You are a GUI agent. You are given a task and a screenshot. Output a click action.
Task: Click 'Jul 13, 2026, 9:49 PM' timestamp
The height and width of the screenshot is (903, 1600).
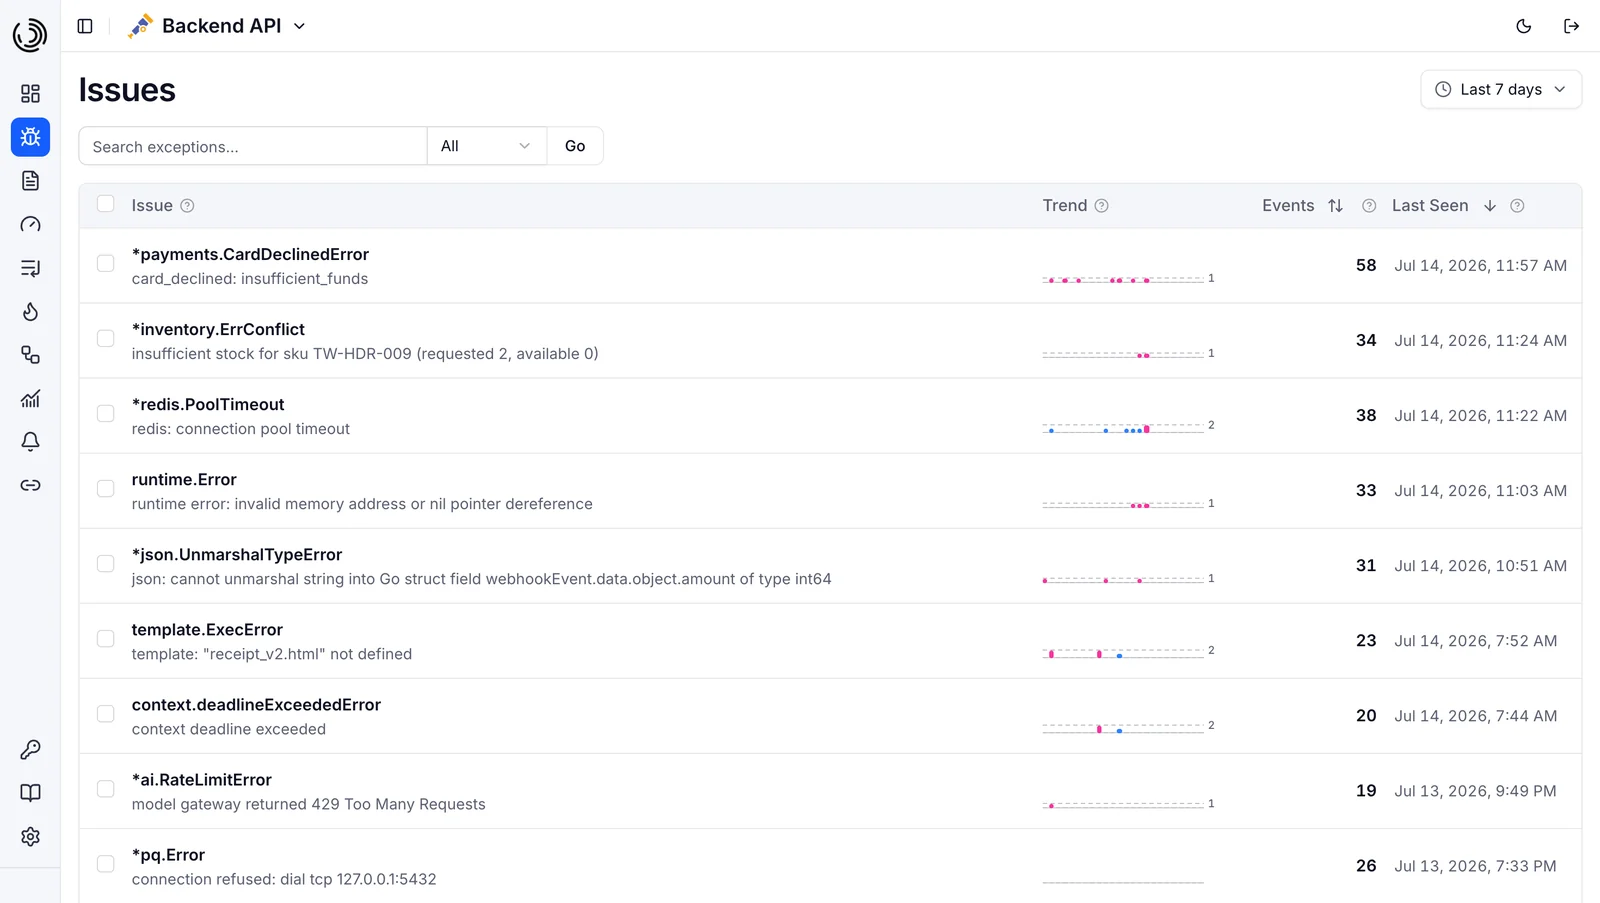click(x=1476, y=790)
